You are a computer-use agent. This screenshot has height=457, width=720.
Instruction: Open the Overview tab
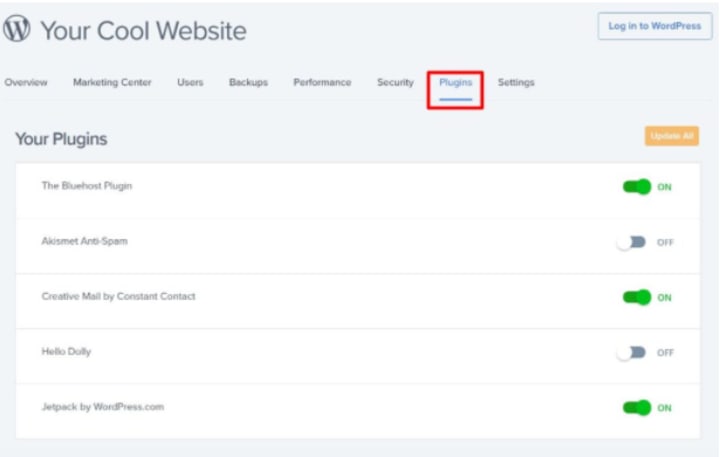pos(26,82)
